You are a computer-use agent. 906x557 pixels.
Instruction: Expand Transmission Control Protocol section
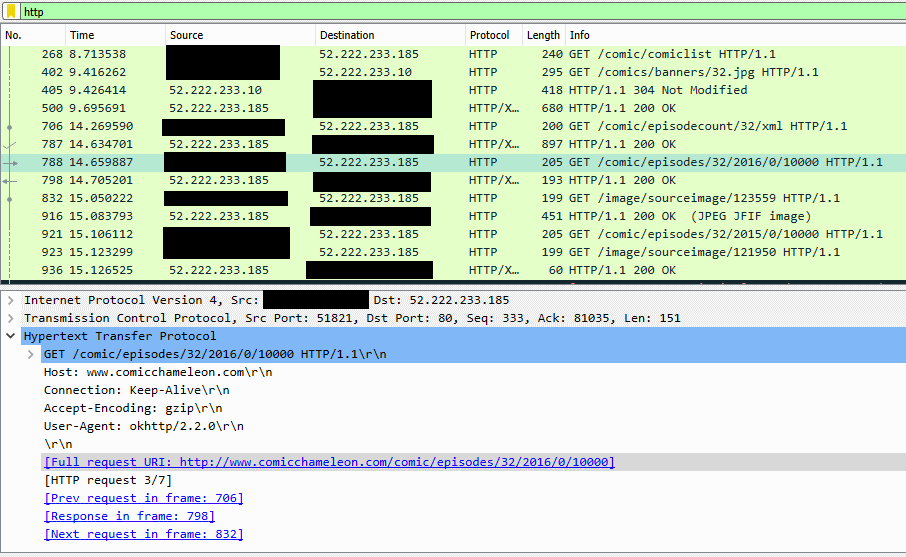[10, 318]
